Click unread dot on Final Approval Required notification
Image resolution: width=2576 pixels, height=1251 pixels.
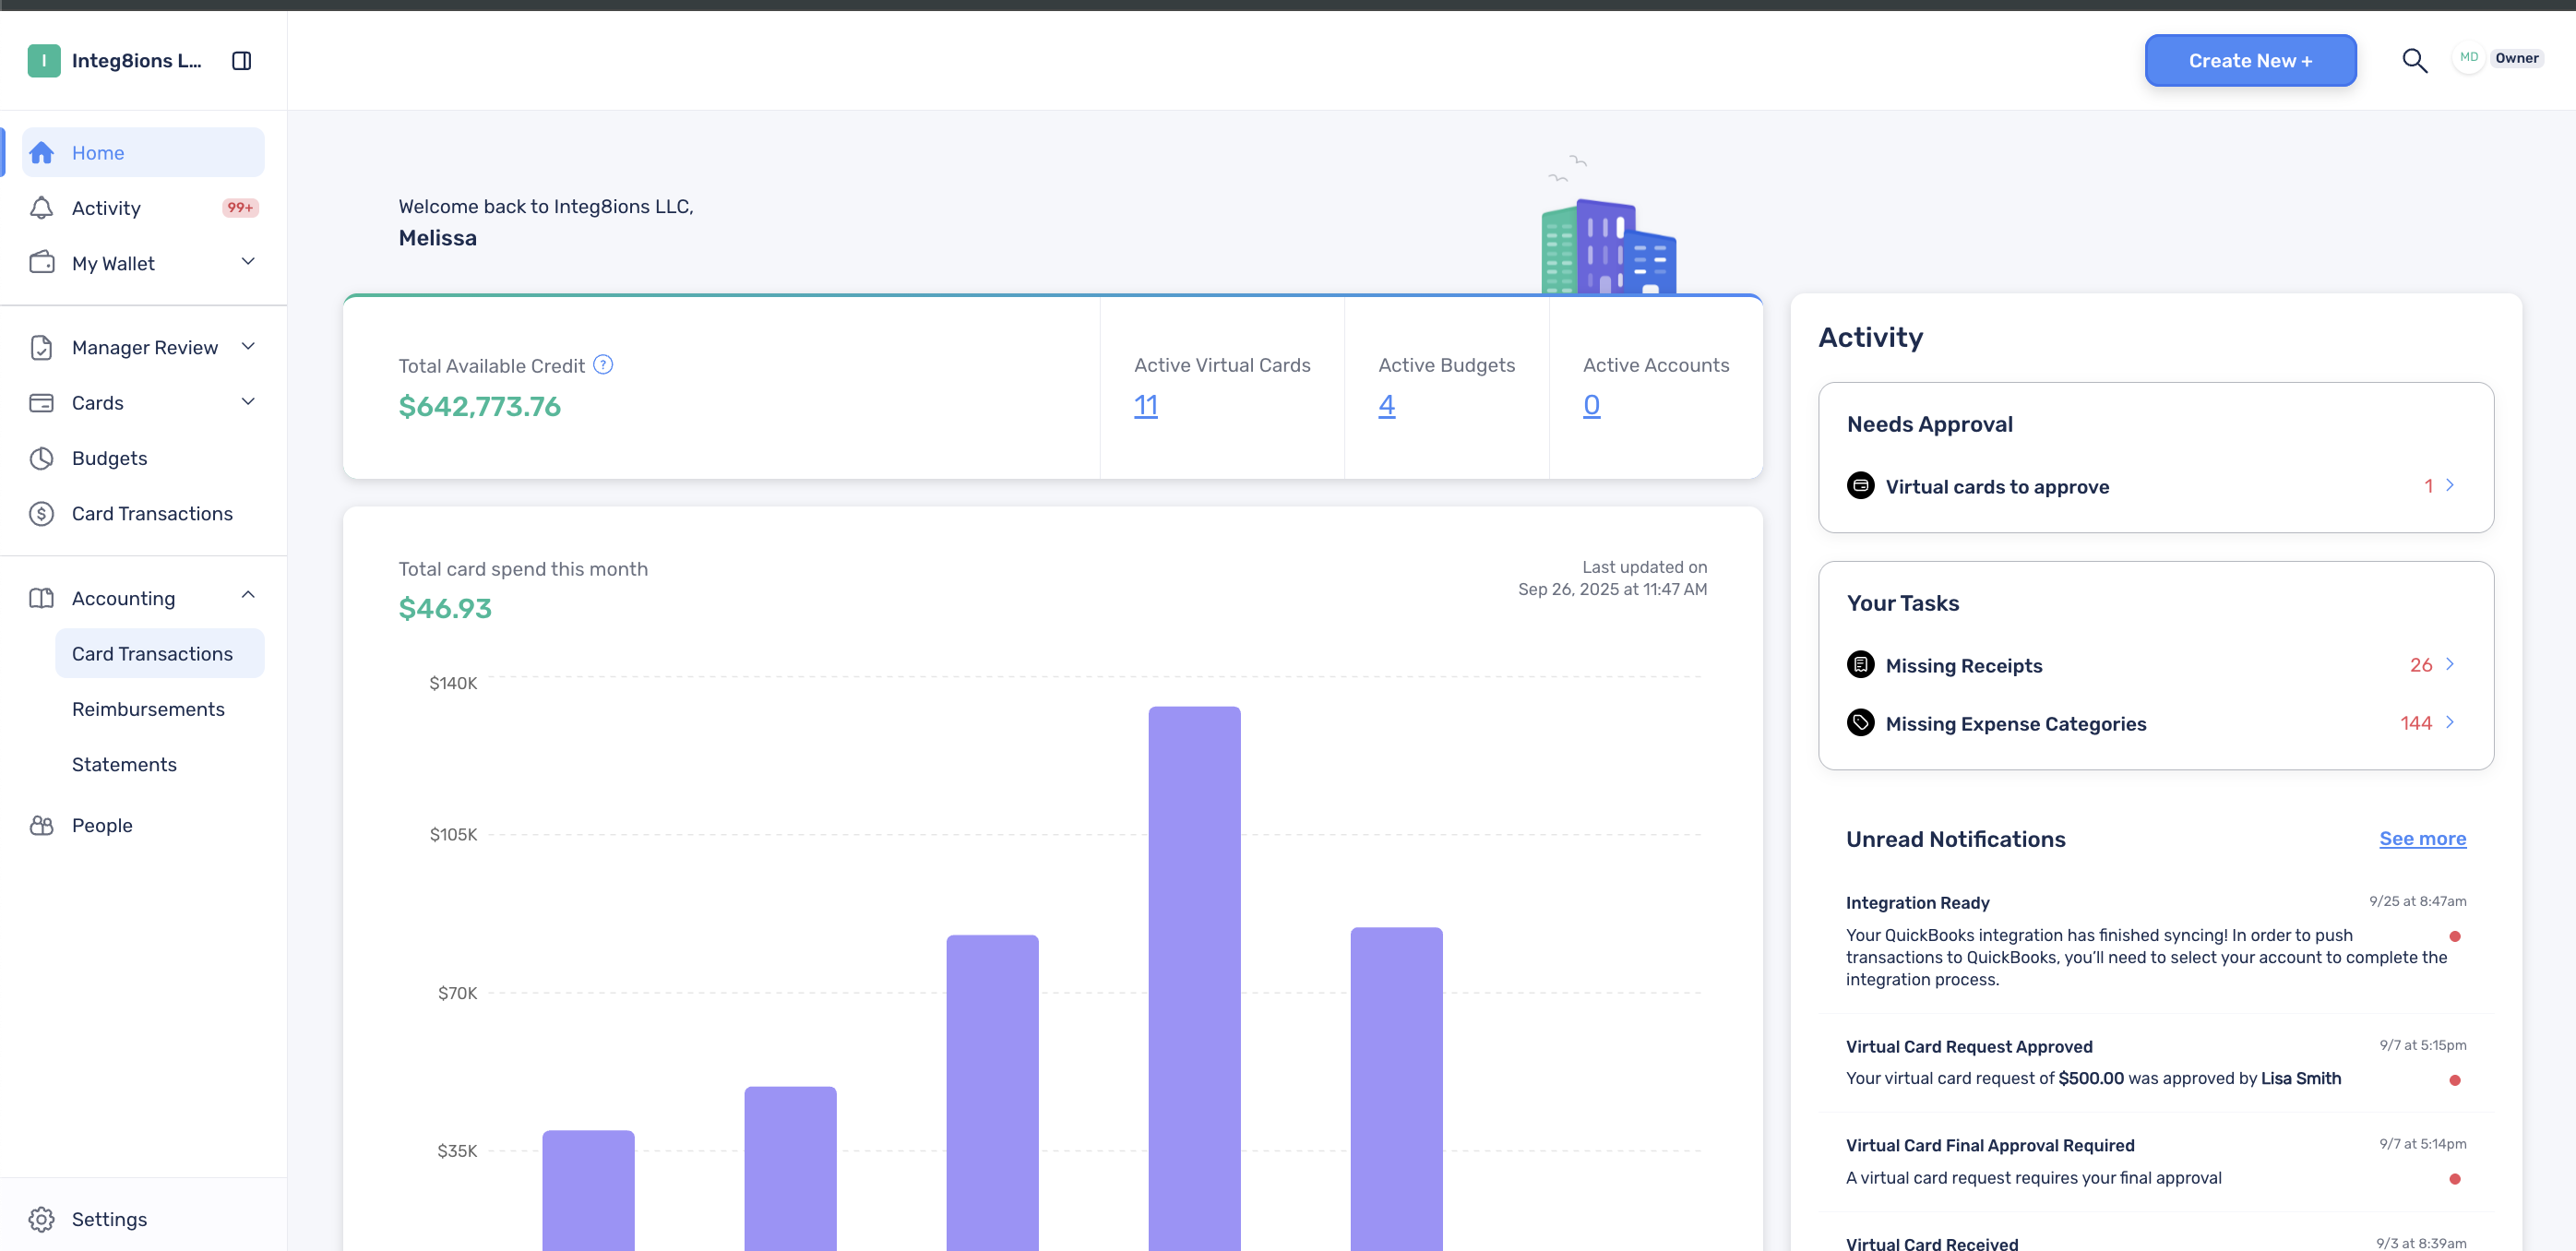2455,1180
